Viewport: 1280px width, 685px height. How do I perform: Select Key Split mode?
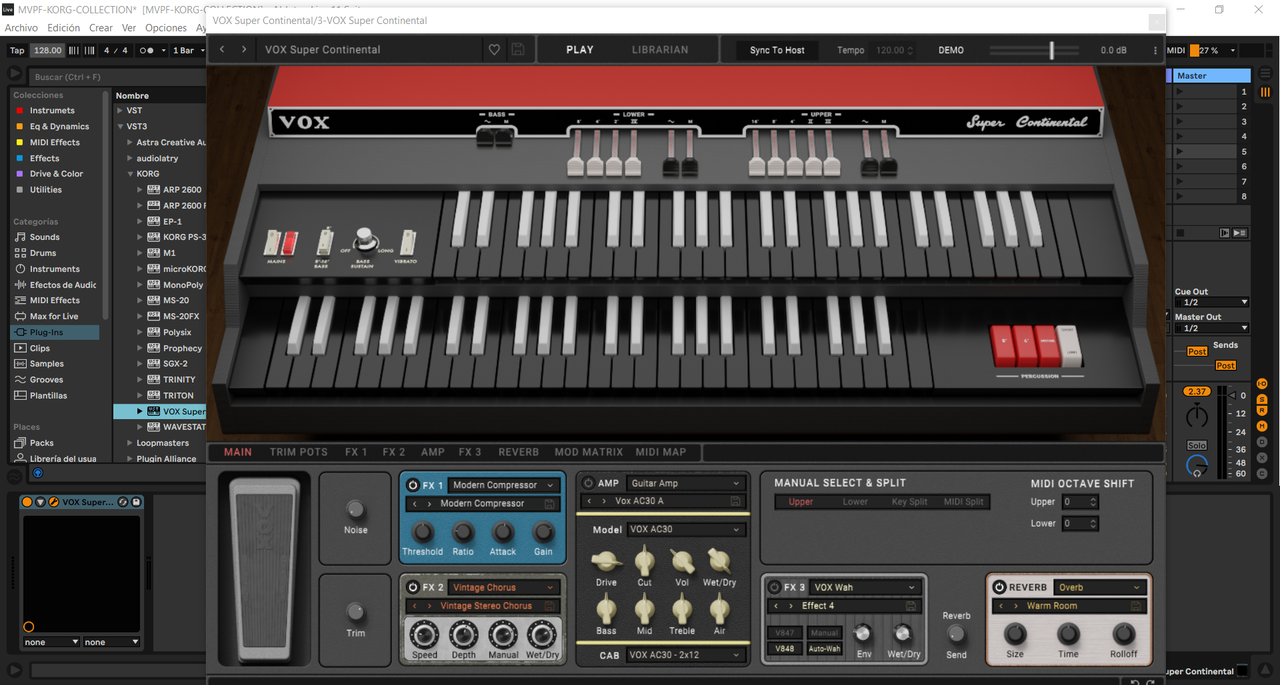[909, 502]
